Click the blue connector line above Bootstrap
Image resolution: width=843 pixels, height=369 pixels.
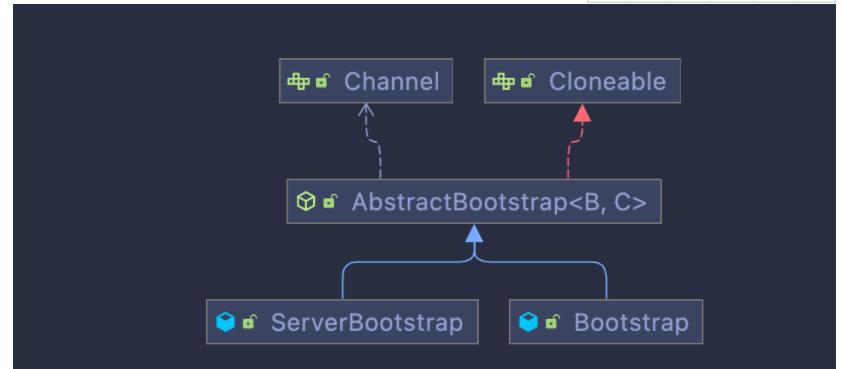pyautogui.click(x=606, y=280)
